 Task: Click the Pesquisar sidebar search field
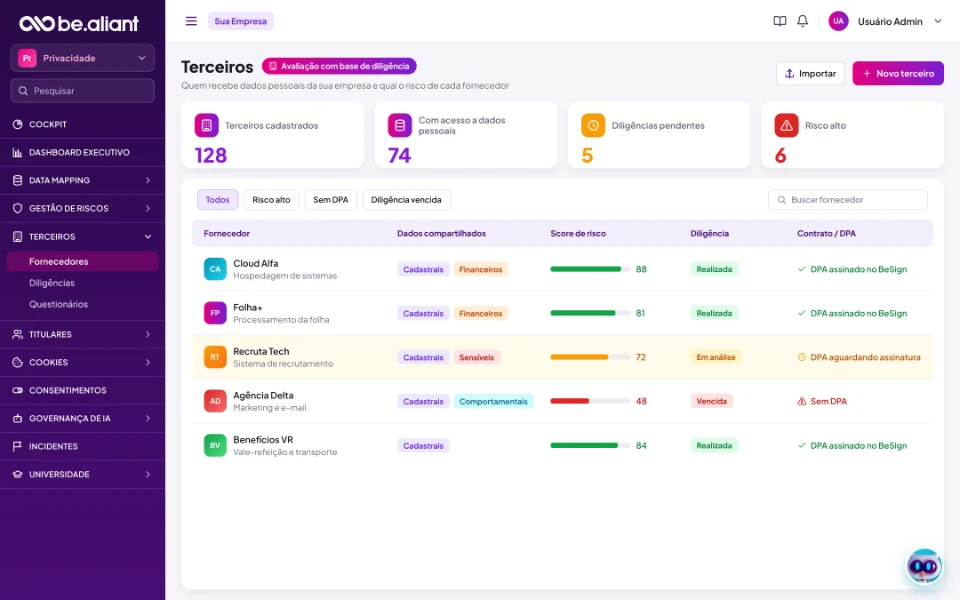coord(83,91)
